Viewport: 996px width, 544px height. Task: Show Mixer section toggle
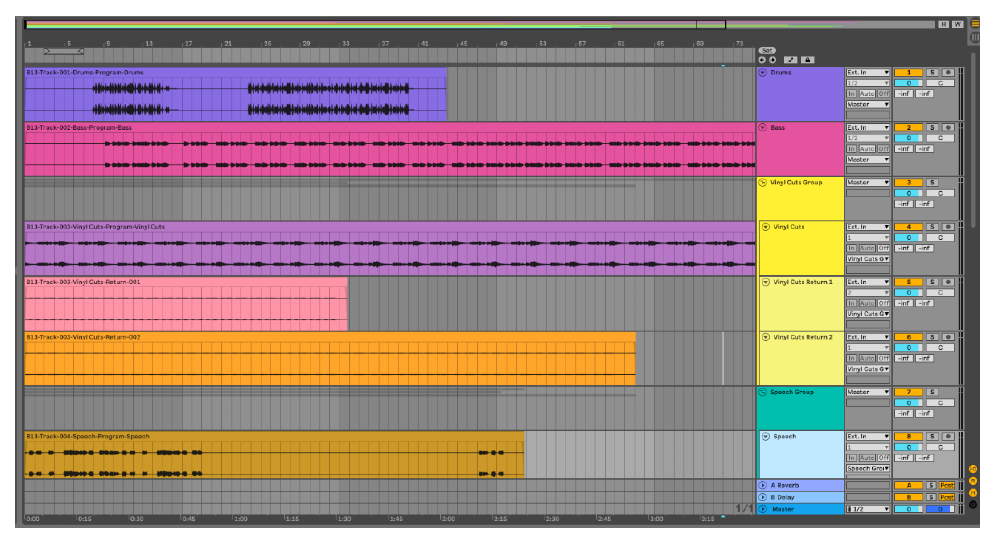point(972,493)
